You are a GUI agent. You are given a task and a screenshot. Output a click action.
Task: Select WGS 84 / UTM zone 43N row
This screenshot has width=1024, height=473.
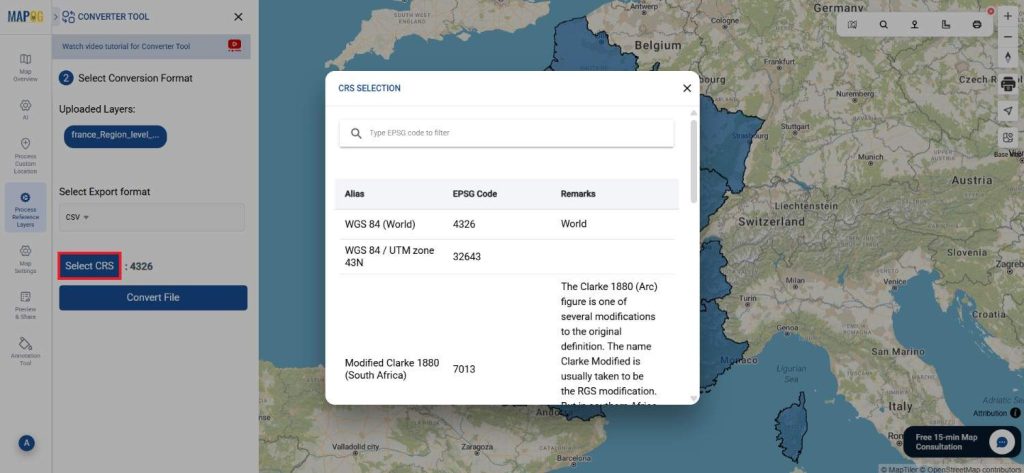point(505,256)
